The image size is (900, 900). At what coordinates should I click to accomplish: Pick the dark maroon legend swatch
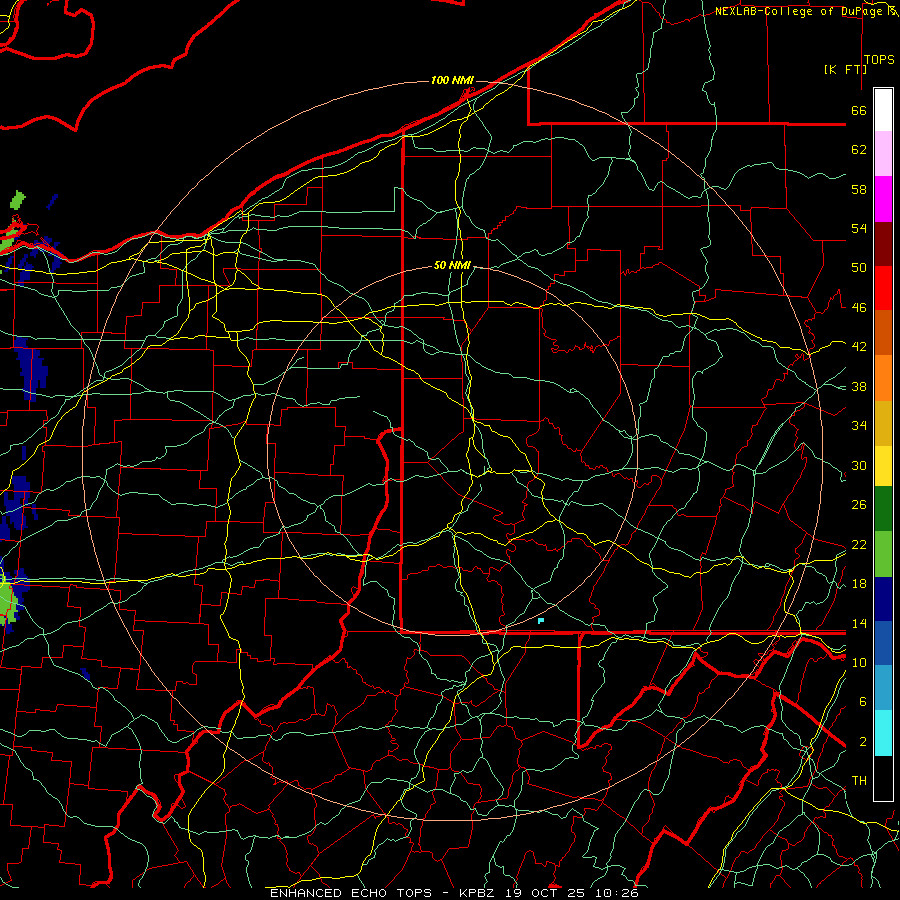tap(883, 243)
